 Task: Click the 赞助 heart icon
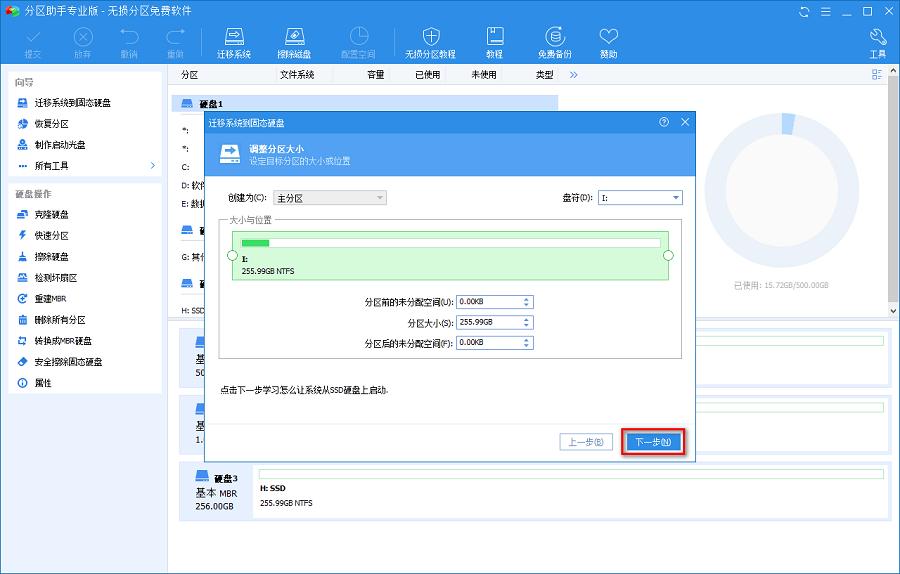click(608, 43)
